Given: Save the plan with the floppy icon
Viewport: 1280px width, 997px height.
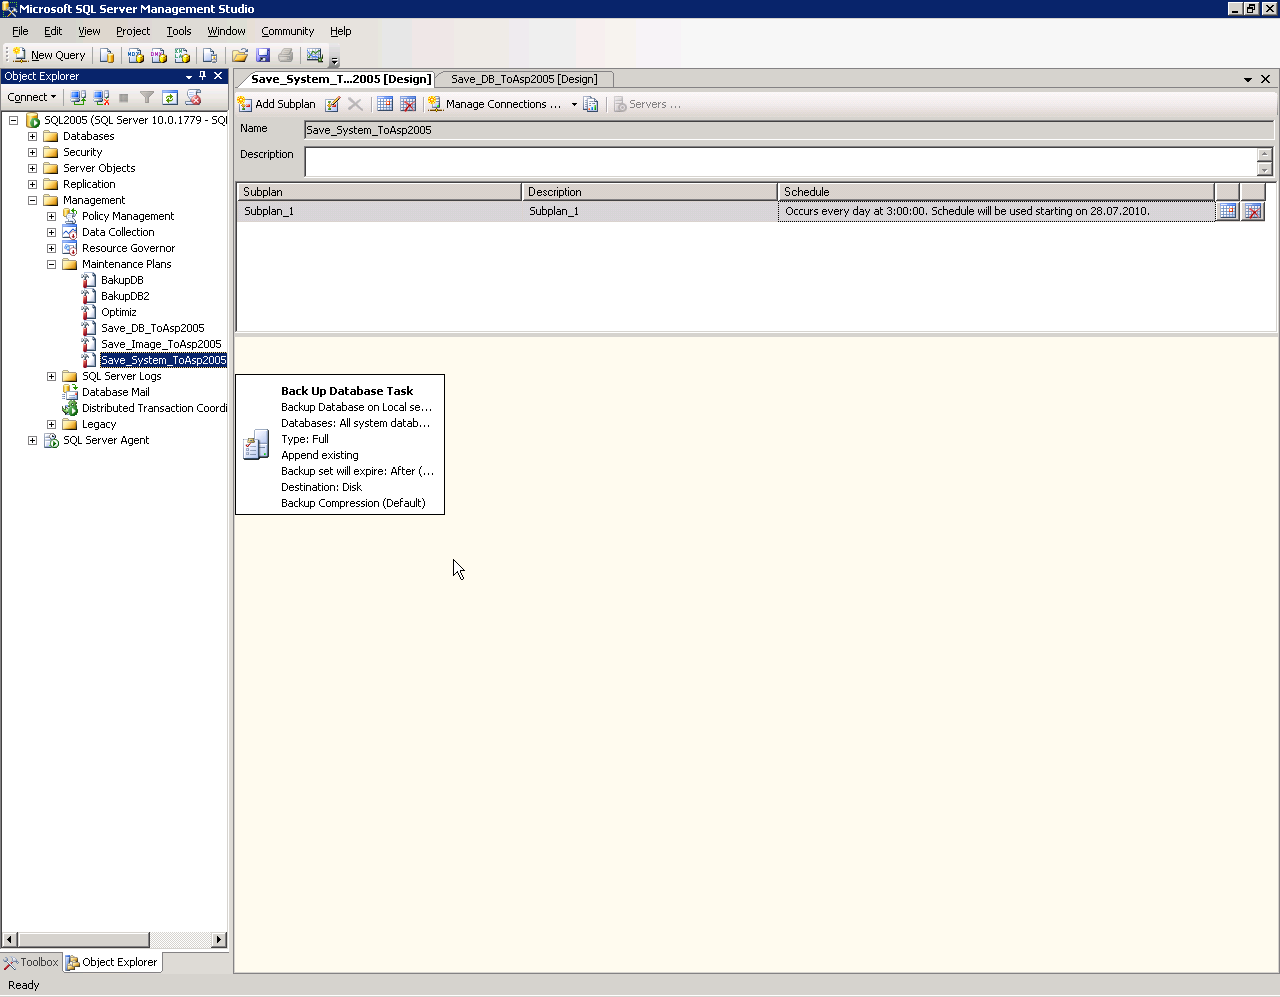Looking at the screenshot, I should coord(263,55).
